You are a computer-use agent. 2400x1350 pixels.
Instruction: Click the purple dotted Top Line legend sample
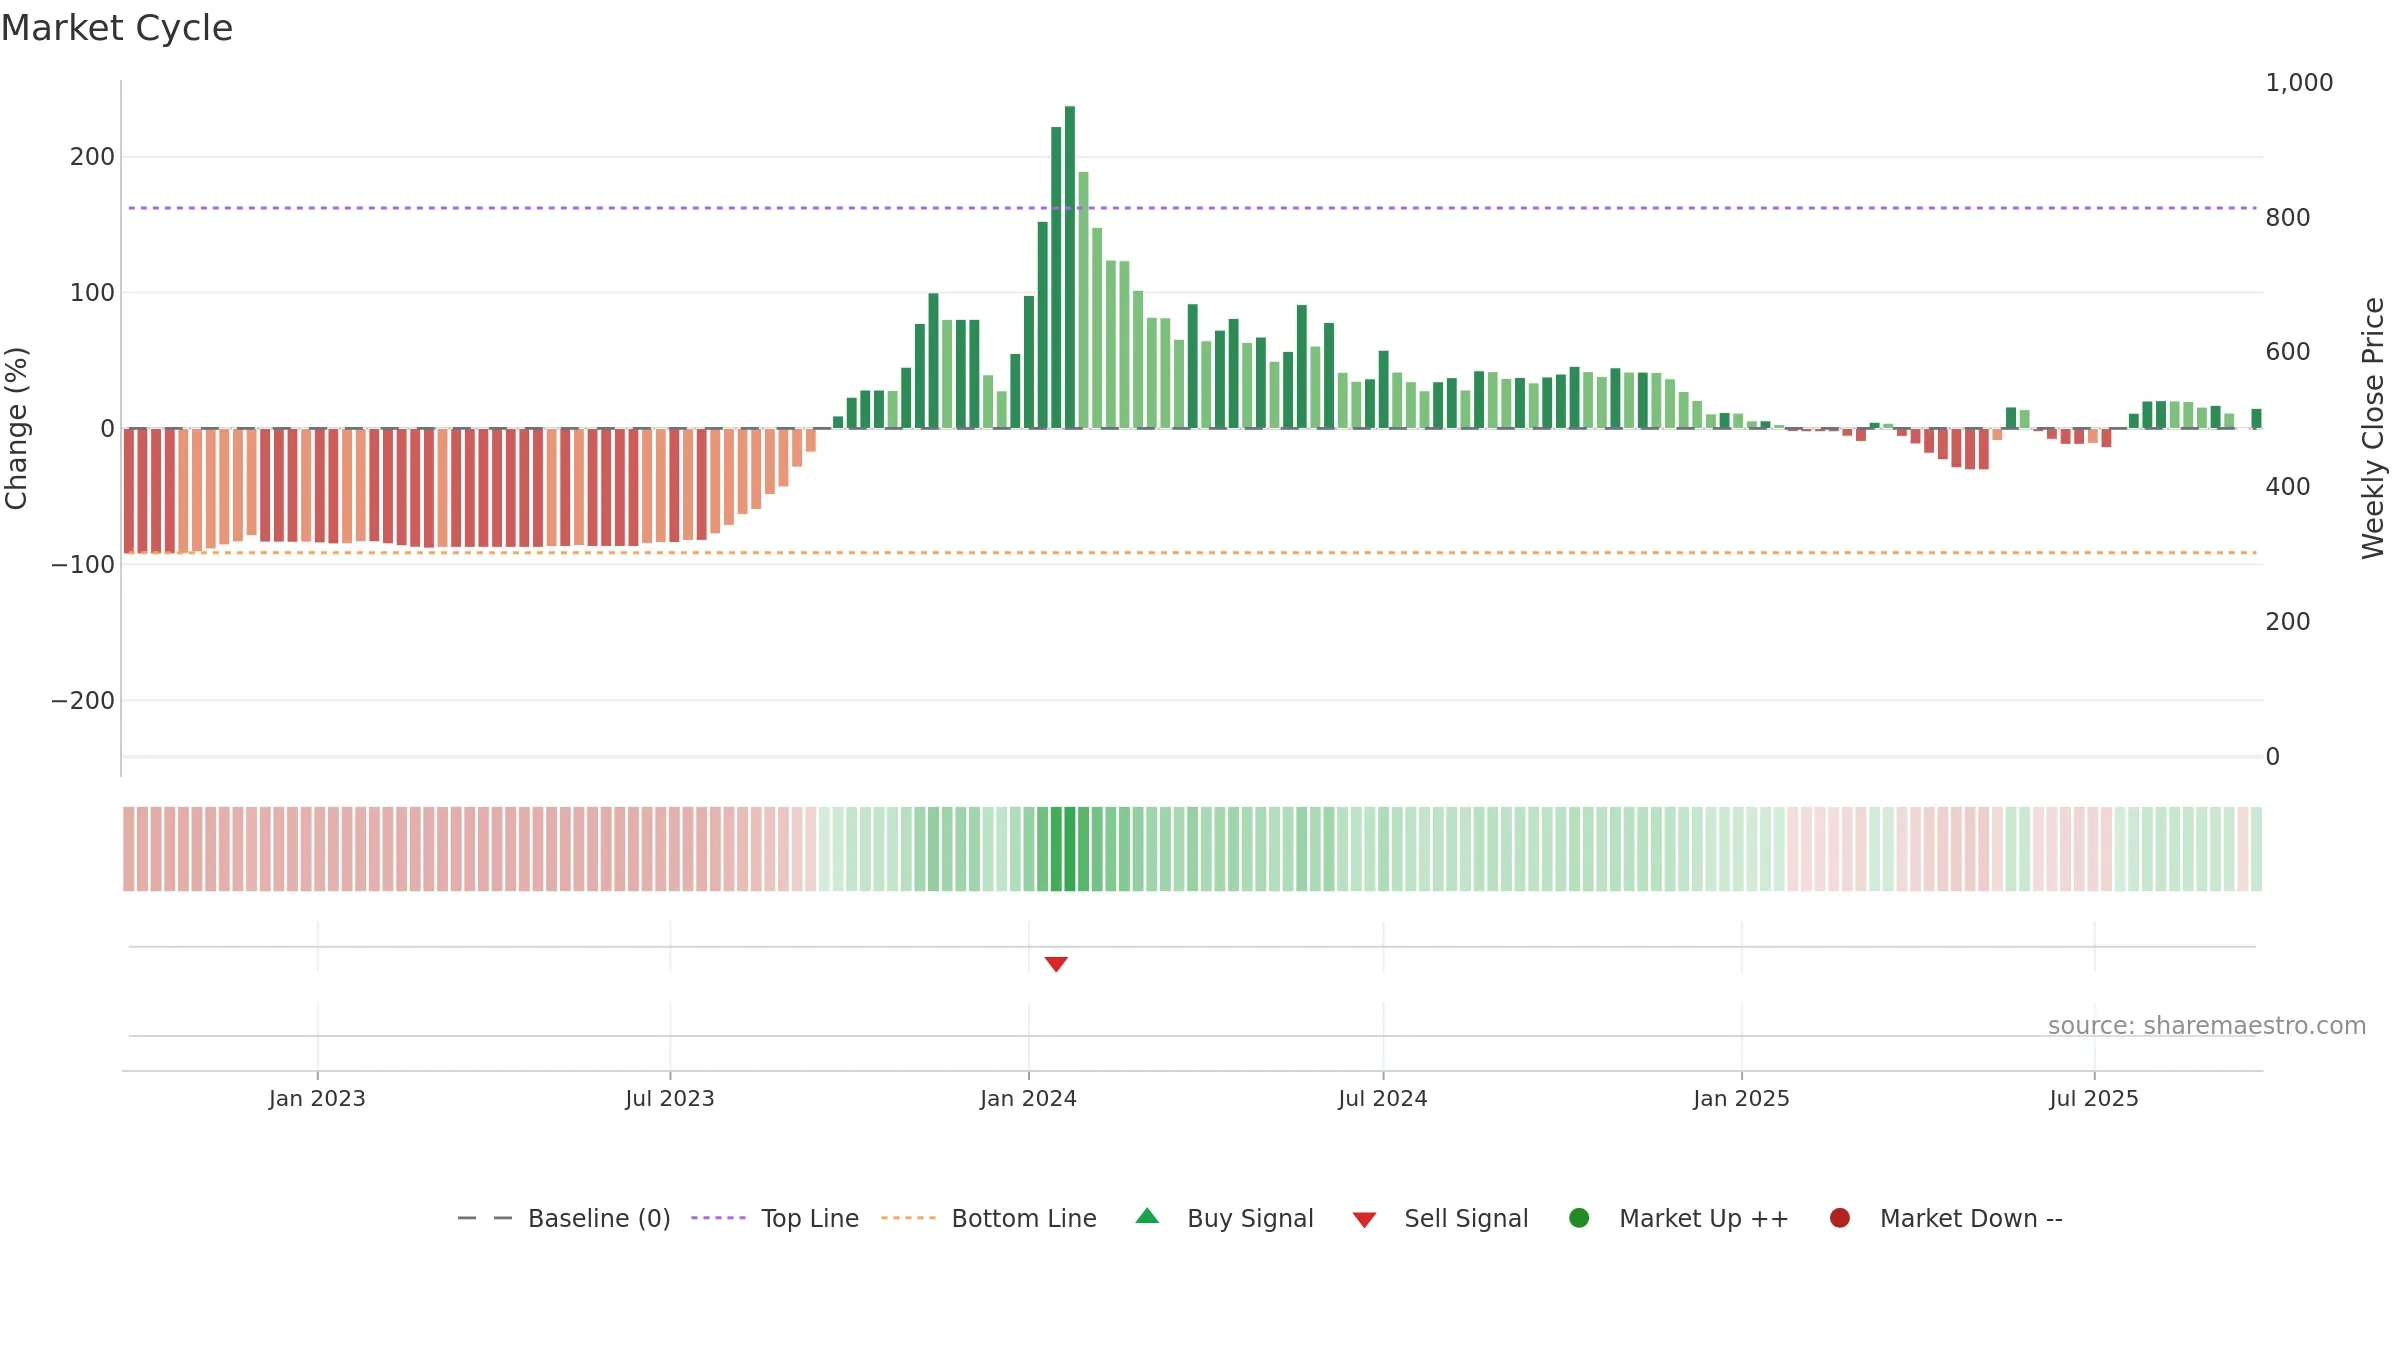[718, 1218]
